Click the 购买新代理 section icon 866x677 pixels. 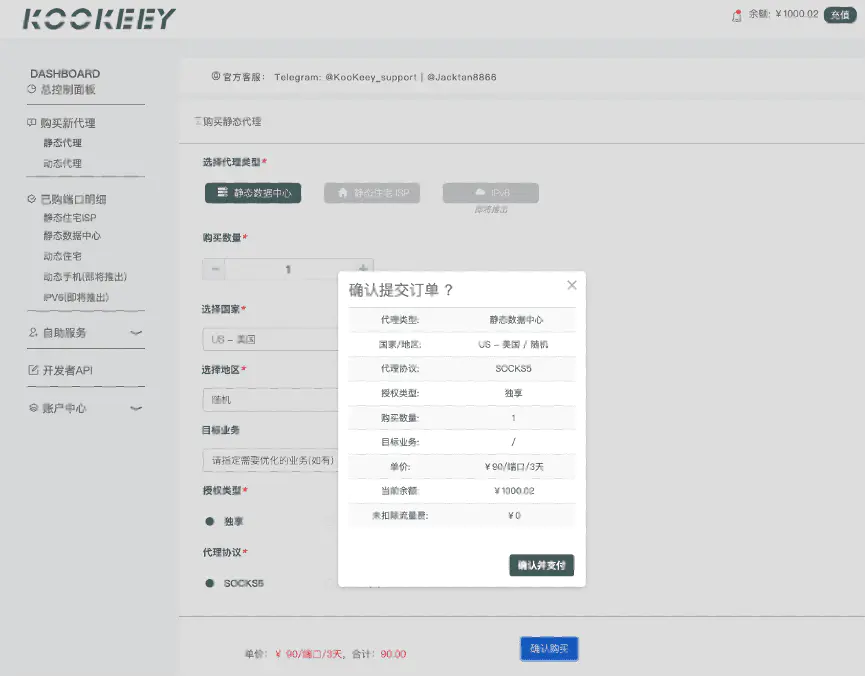pyautogui.click(x=32, y=123)
